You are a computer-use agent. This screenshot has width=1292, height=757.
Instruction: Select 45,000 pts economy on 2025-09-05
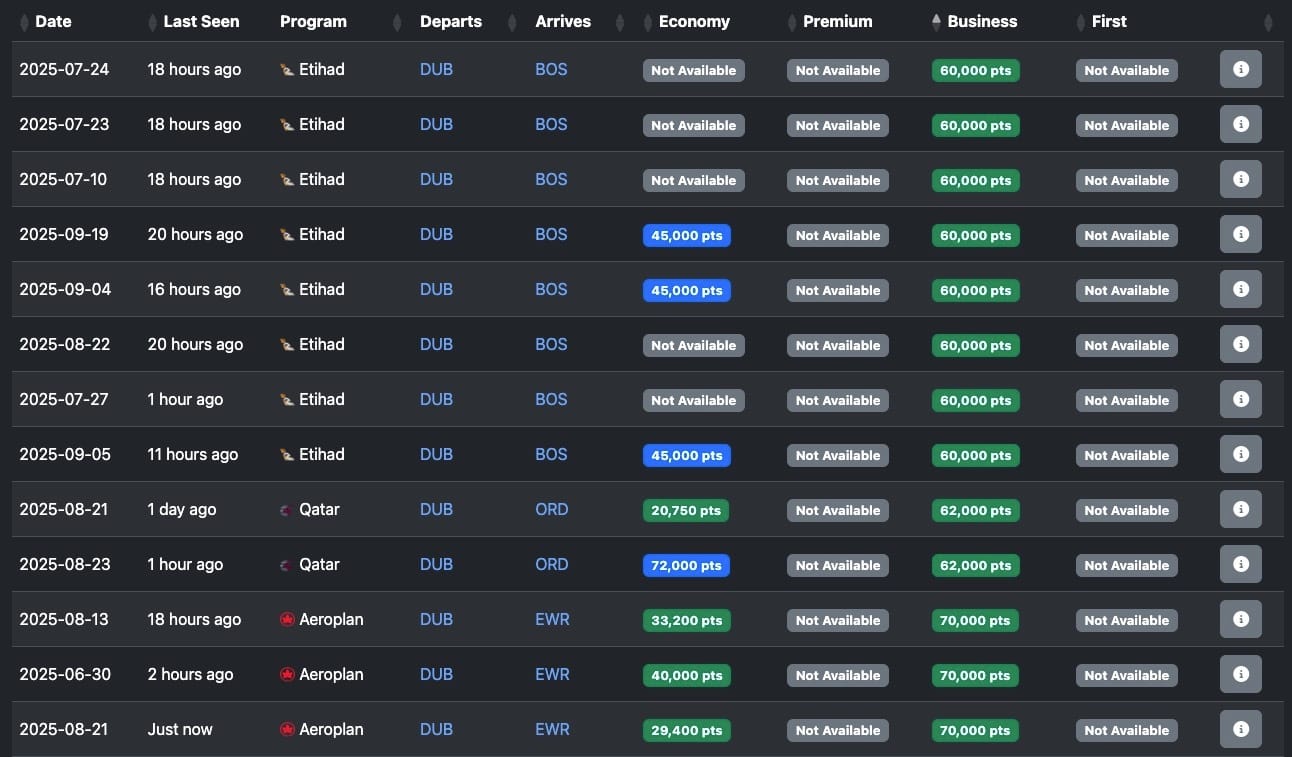pos(687,456)
